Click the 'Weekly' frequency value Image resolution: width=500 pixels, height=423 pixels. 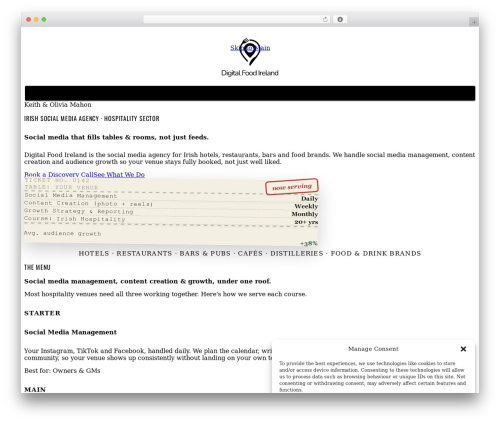[306, 206]
